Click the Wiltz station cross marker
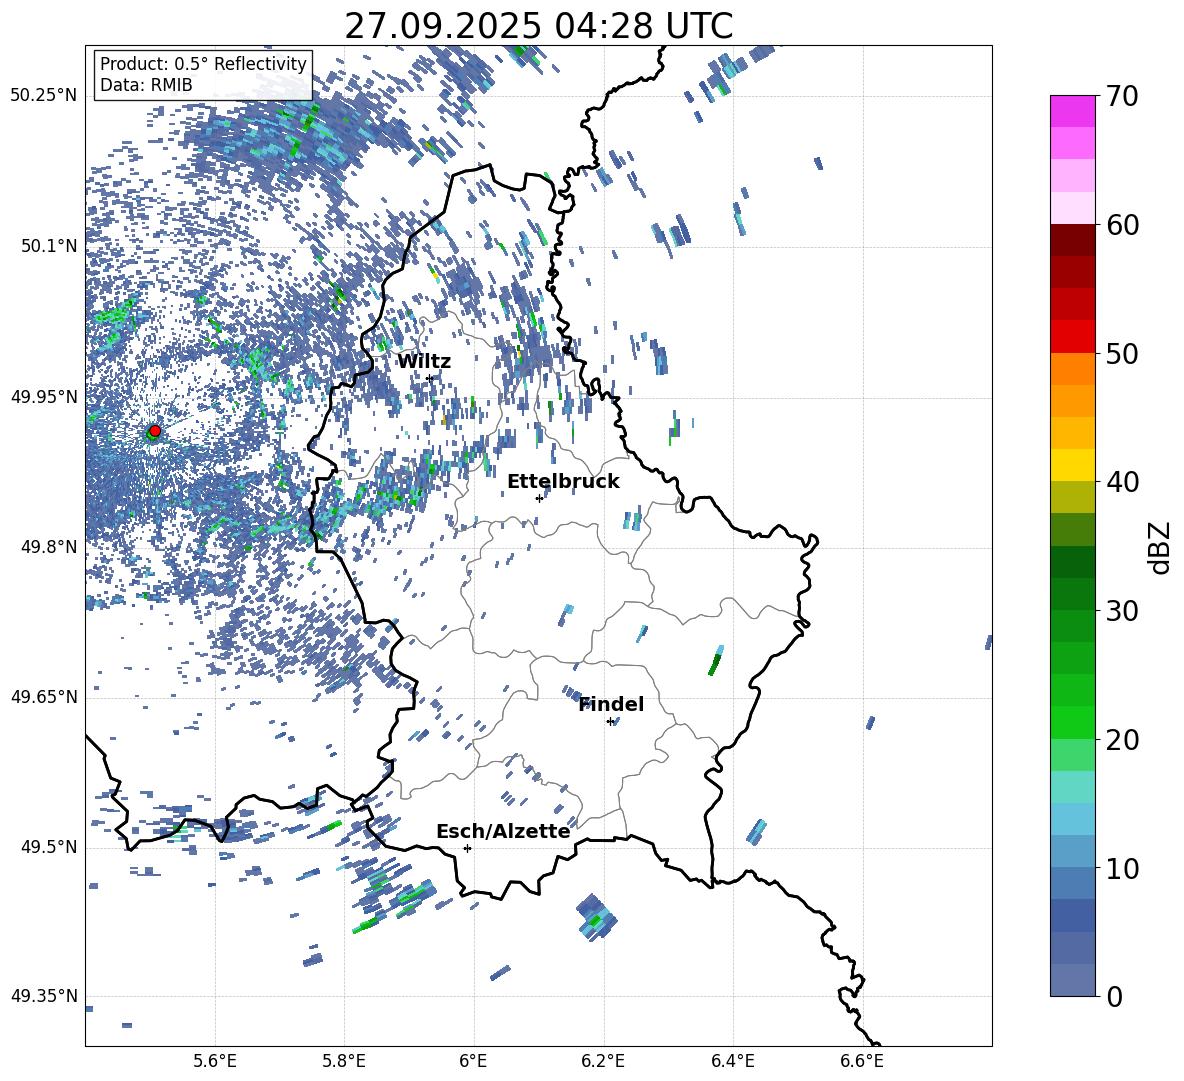Image resolution: width=1184 pixels, height=1081 pixels. pos(430,378)
